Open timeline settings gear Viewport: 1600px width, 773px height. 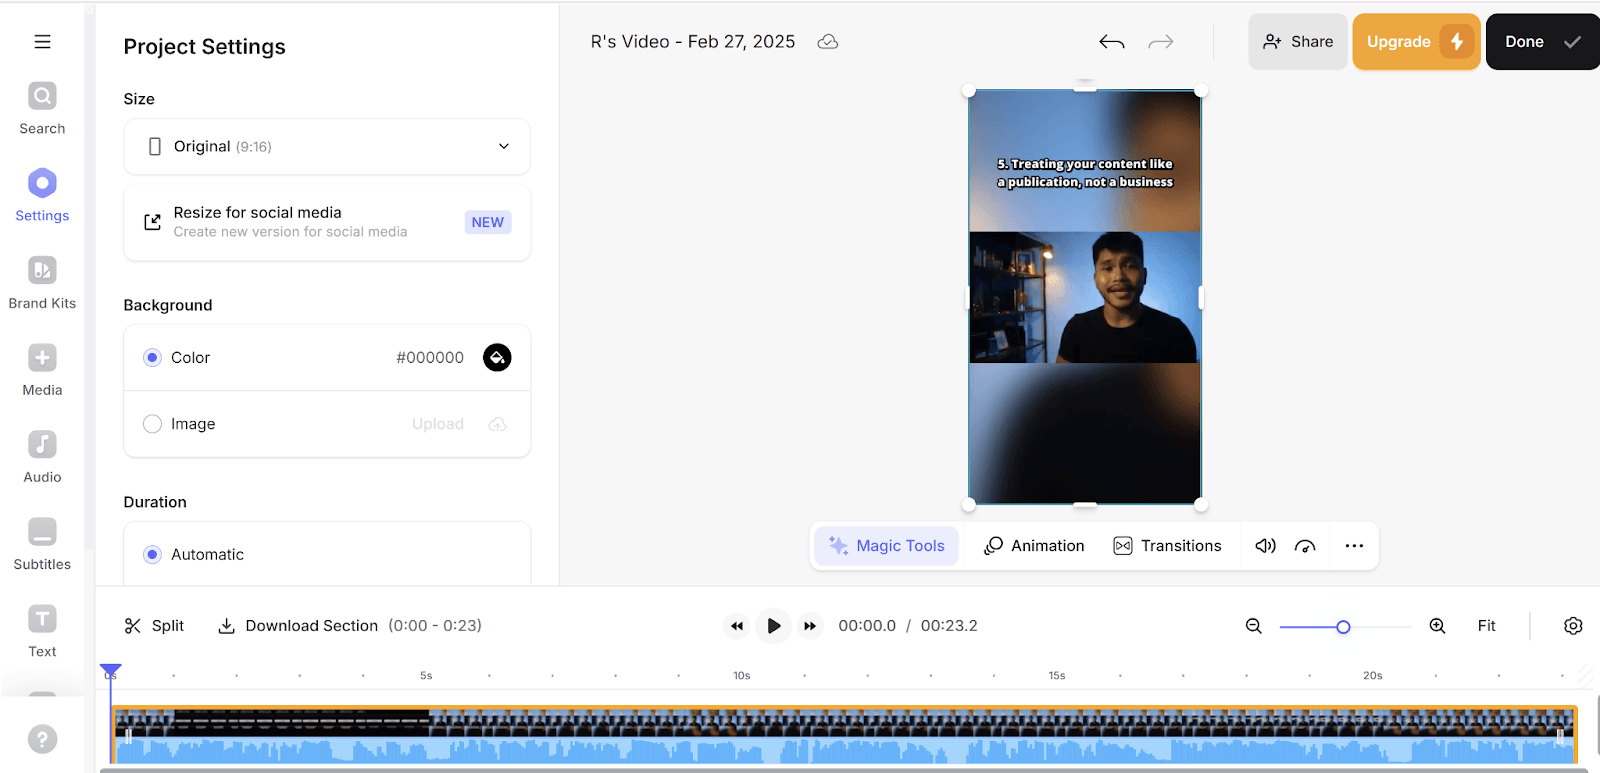(x=1573, y=626)
